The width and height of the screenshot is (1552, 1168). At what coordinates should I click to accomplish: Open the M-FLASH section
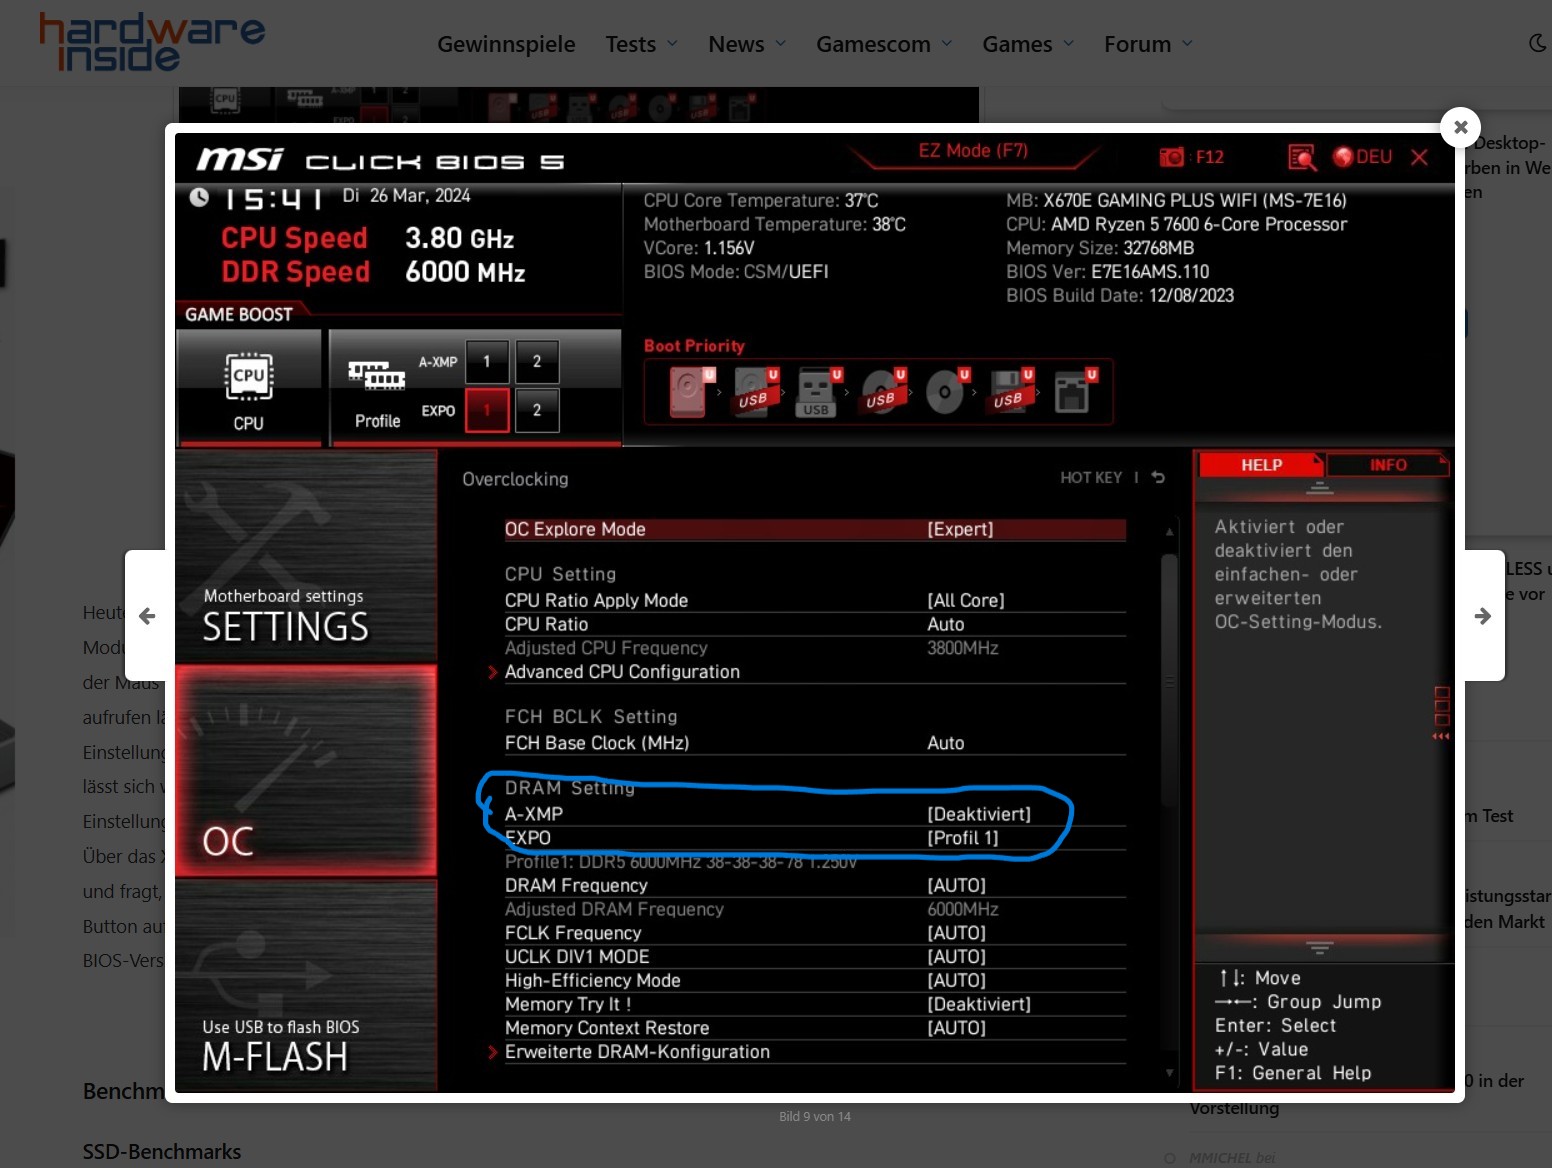coord(306,985)
